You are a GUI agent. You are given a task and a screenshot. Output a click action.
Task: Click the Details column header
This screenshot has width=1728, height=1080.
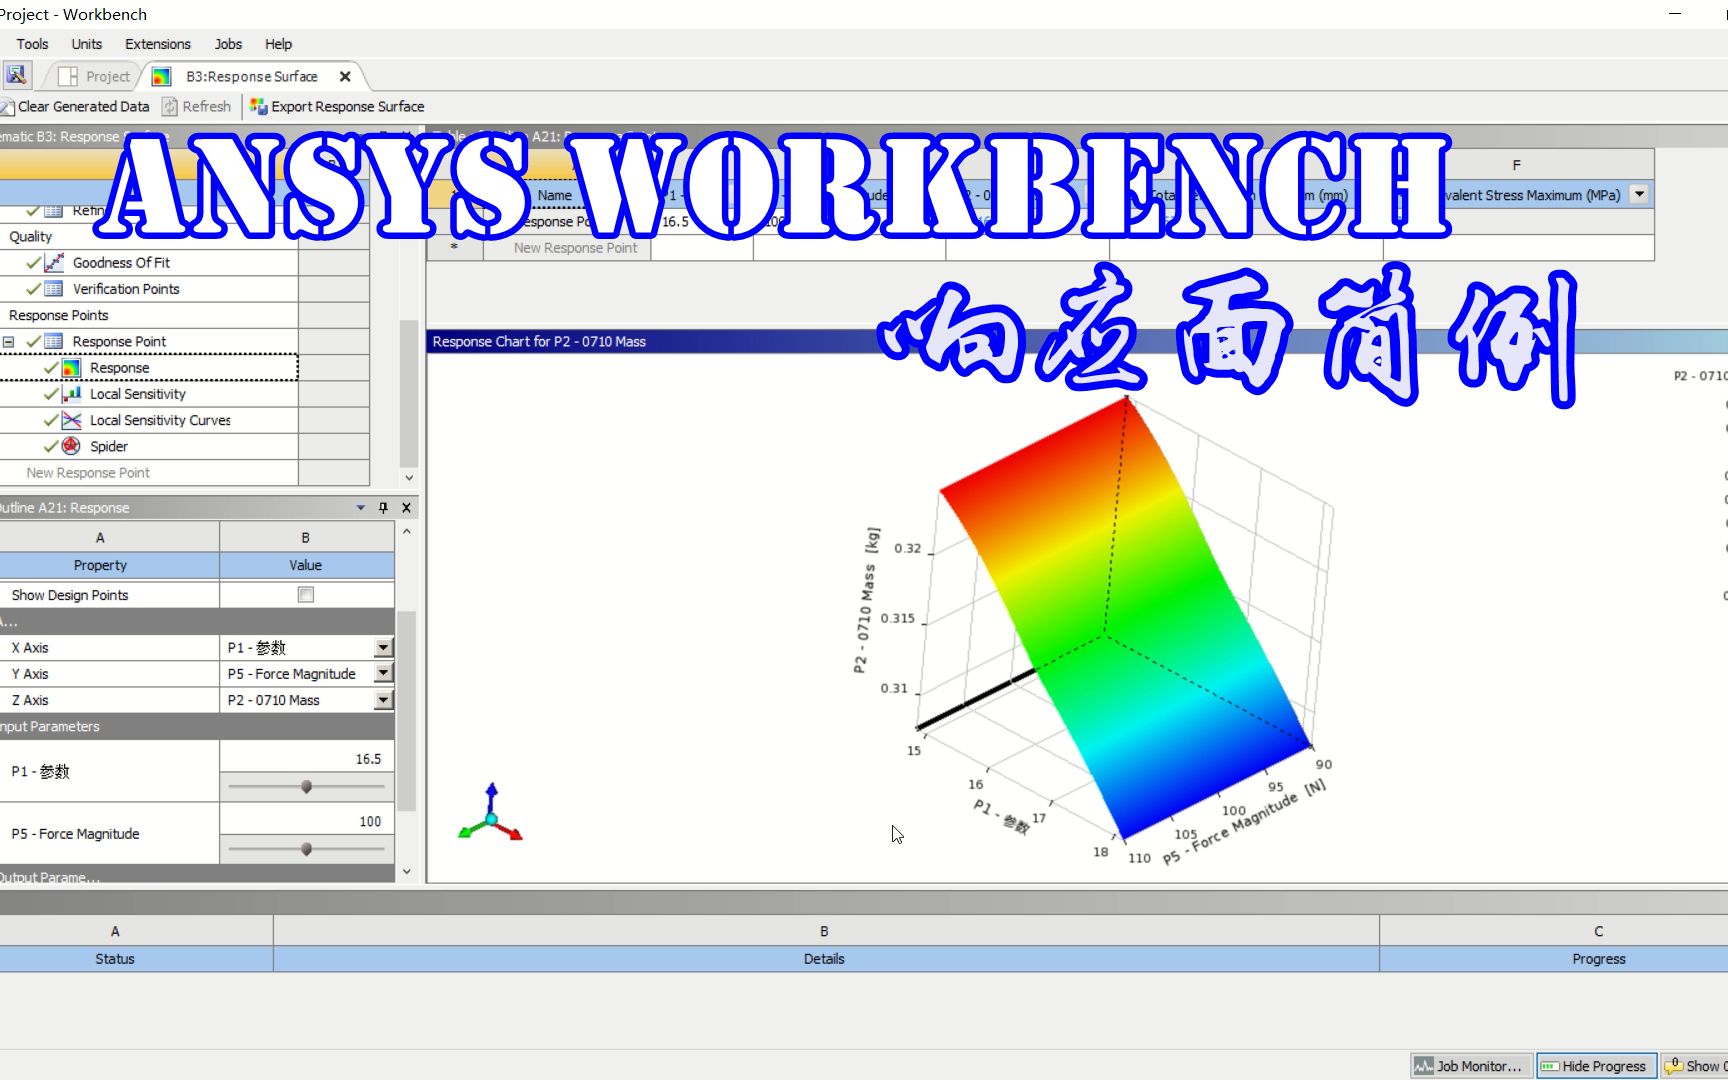[825, 959]
